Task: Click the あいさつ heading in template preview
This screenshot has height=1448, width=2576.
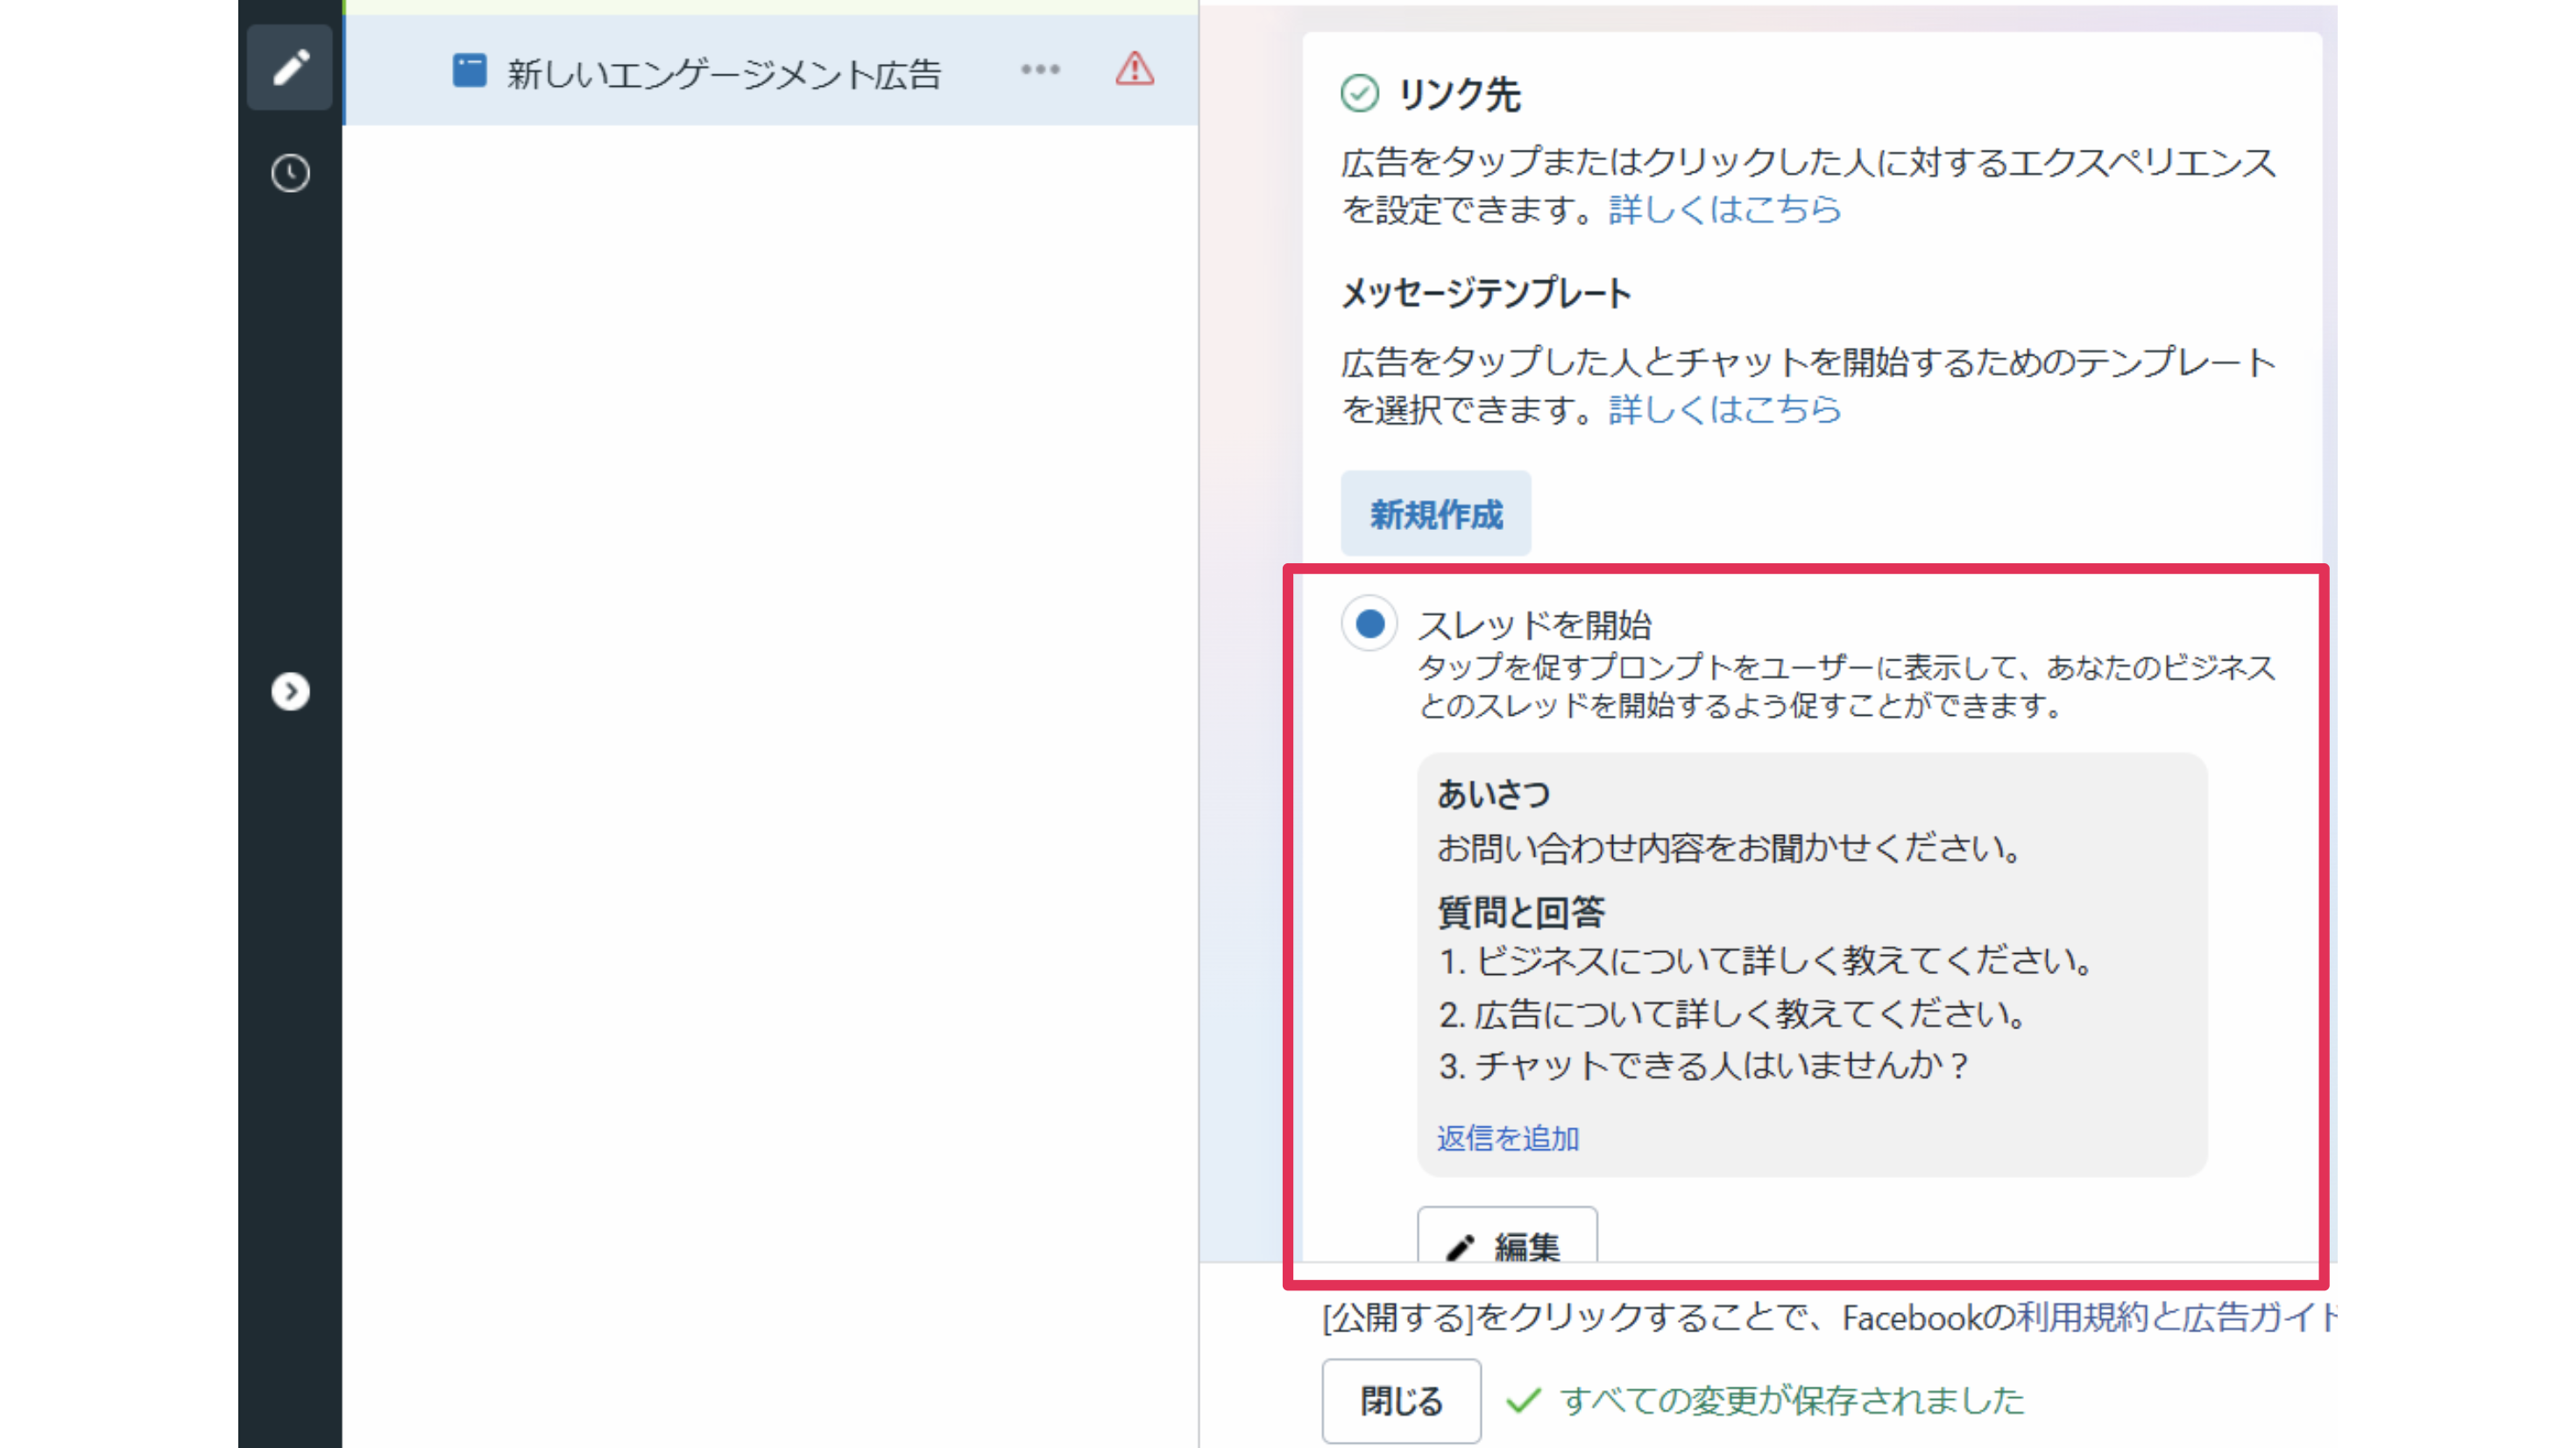Action: point(1494,794)
